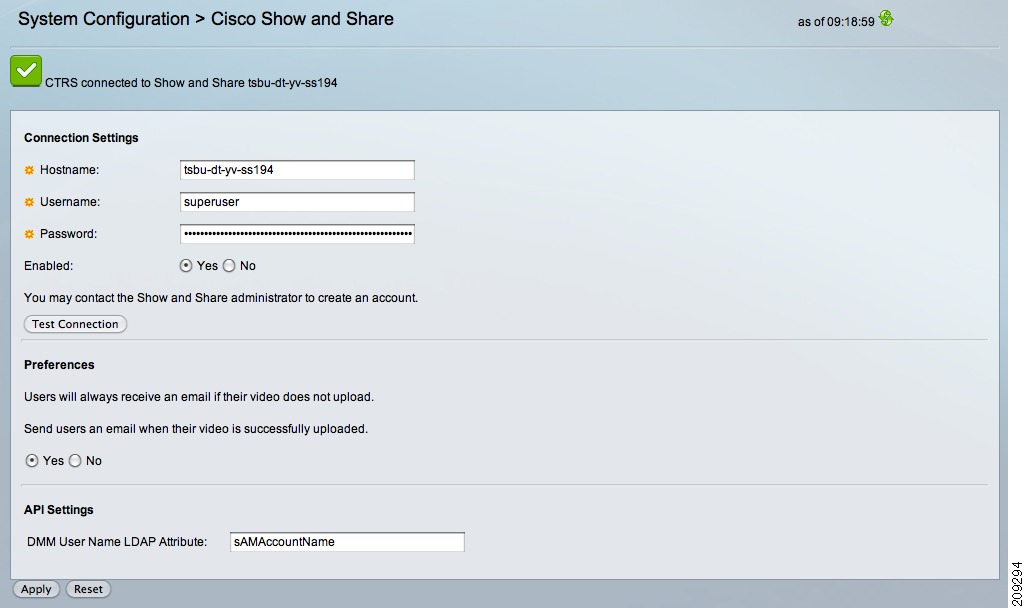Viewport: 1025px width, 608px height.
Task: Click the Apply button
Action: pyautogui.click(x=36, y=589)
